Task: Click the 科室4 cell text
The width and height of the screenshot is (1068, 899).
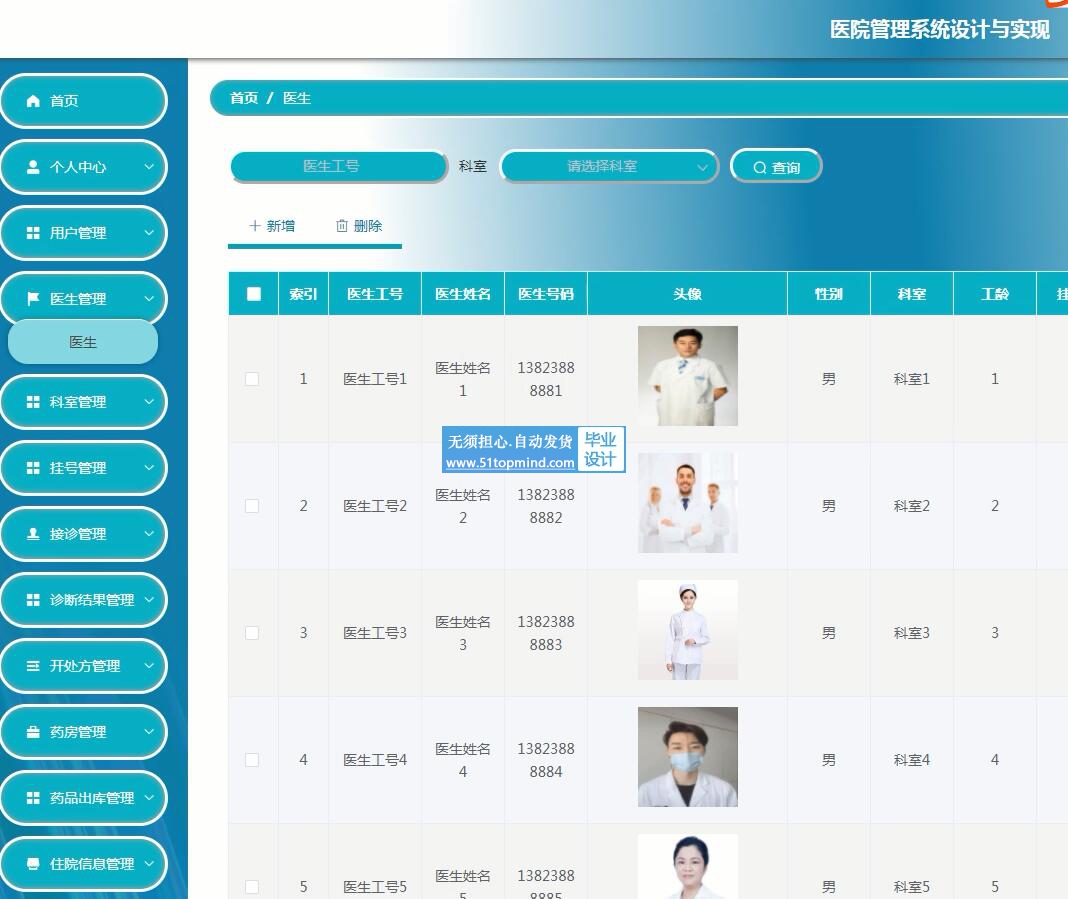Action: [x=912, y=759]
